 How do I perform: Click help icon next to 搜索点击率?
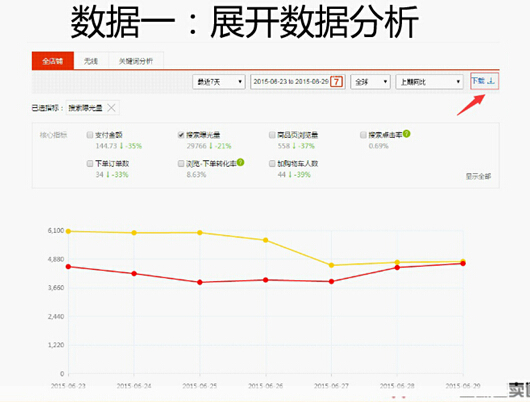pos(407,134)
